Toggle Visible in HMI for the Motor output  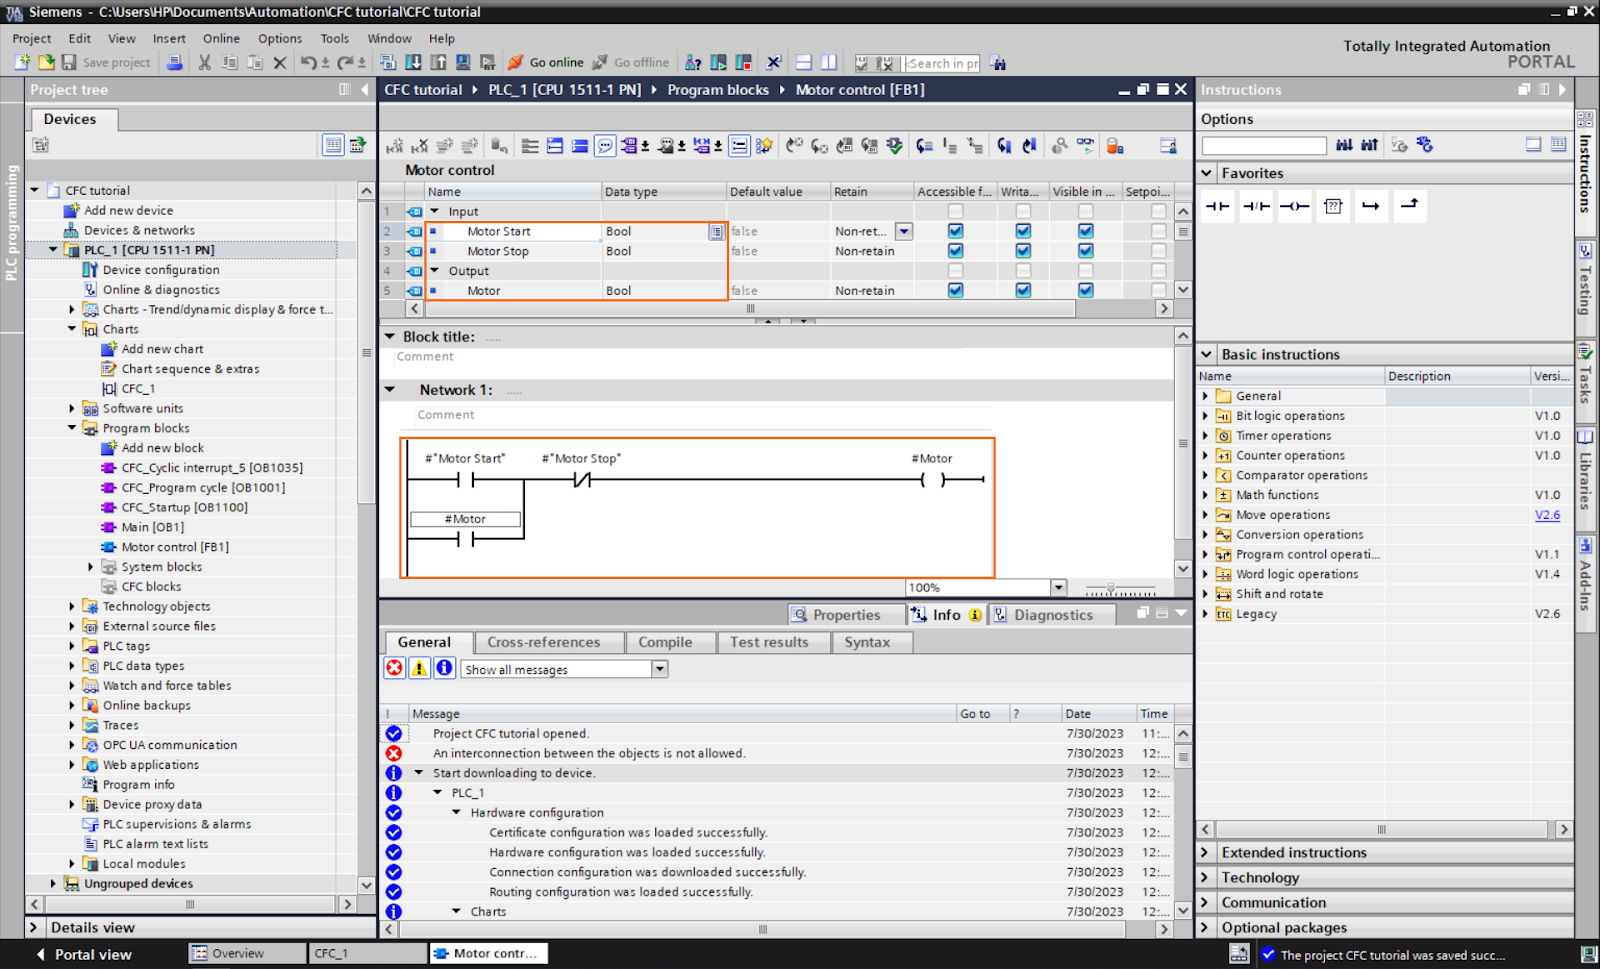tap(1085, 290)
